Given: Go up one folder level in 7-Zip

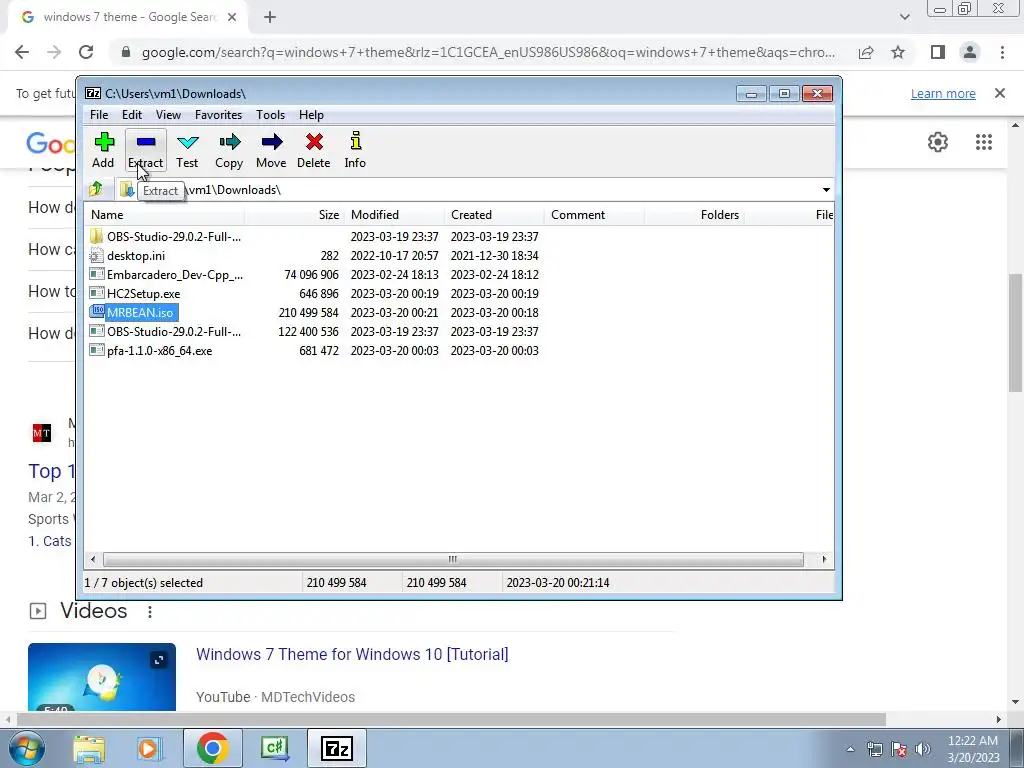Looking at the screenshot, I should [96, 189].
